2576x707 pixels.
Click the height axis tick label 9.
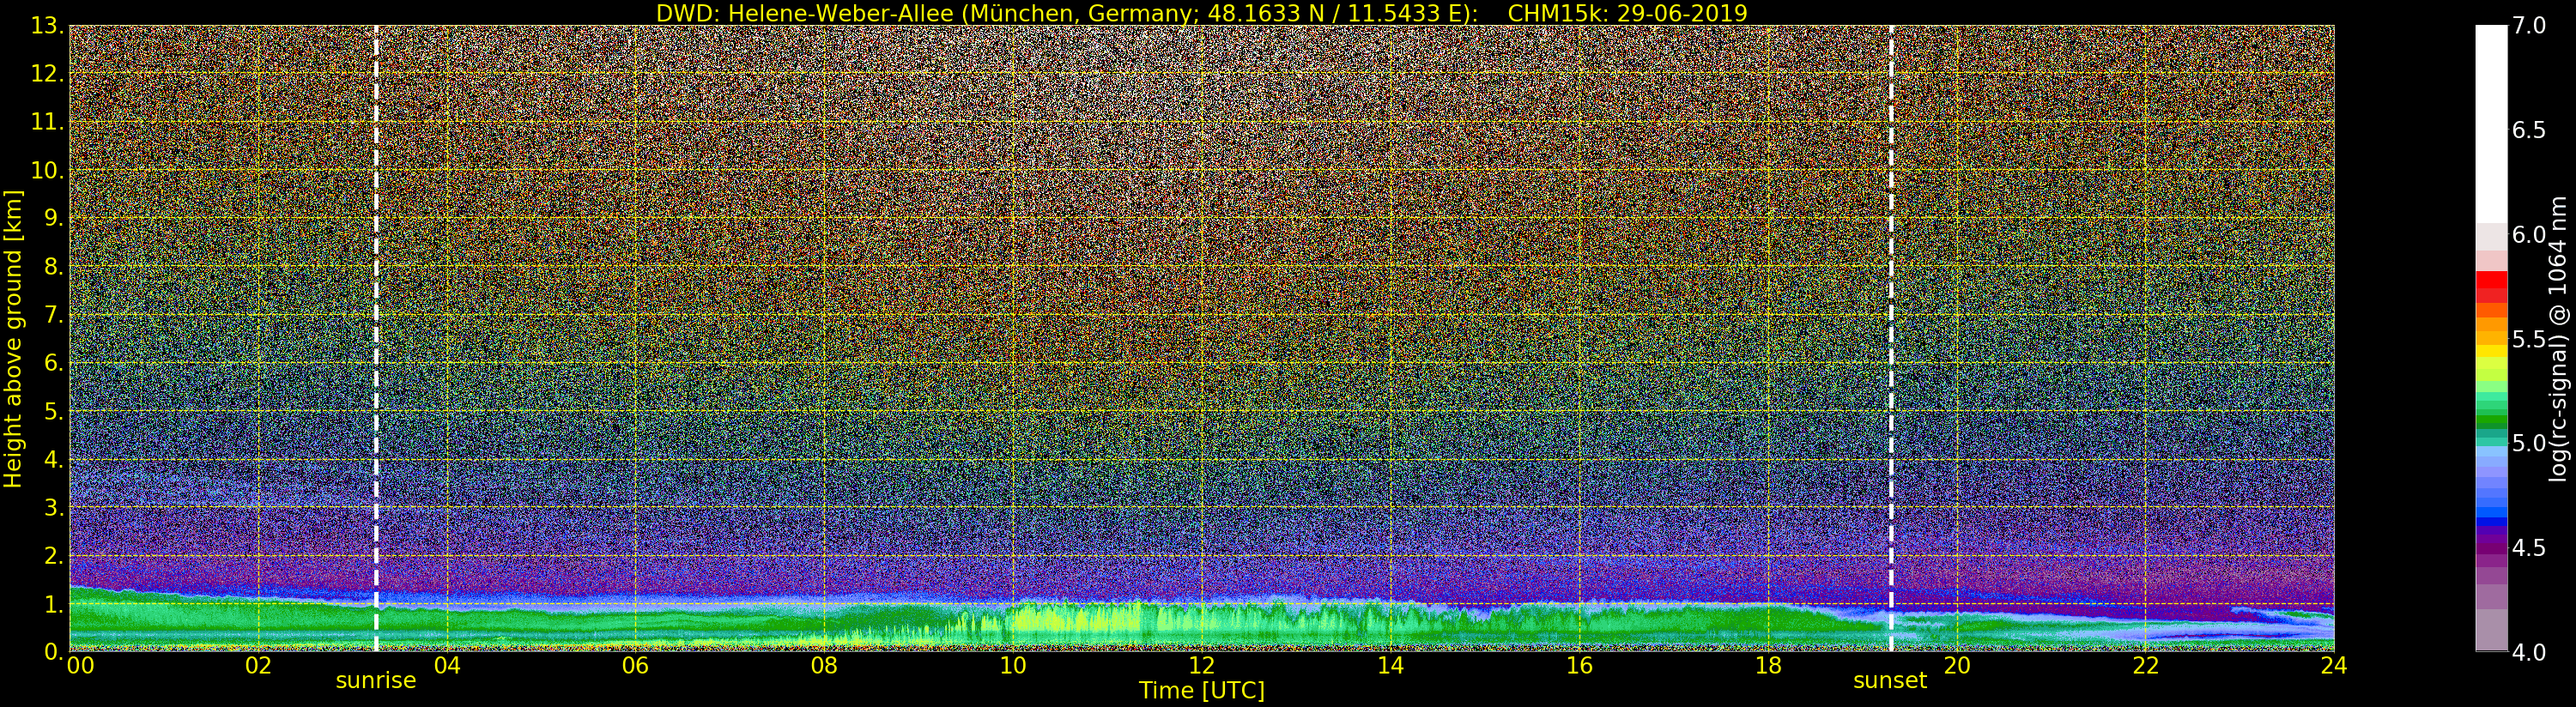click(x=53, y=218)
